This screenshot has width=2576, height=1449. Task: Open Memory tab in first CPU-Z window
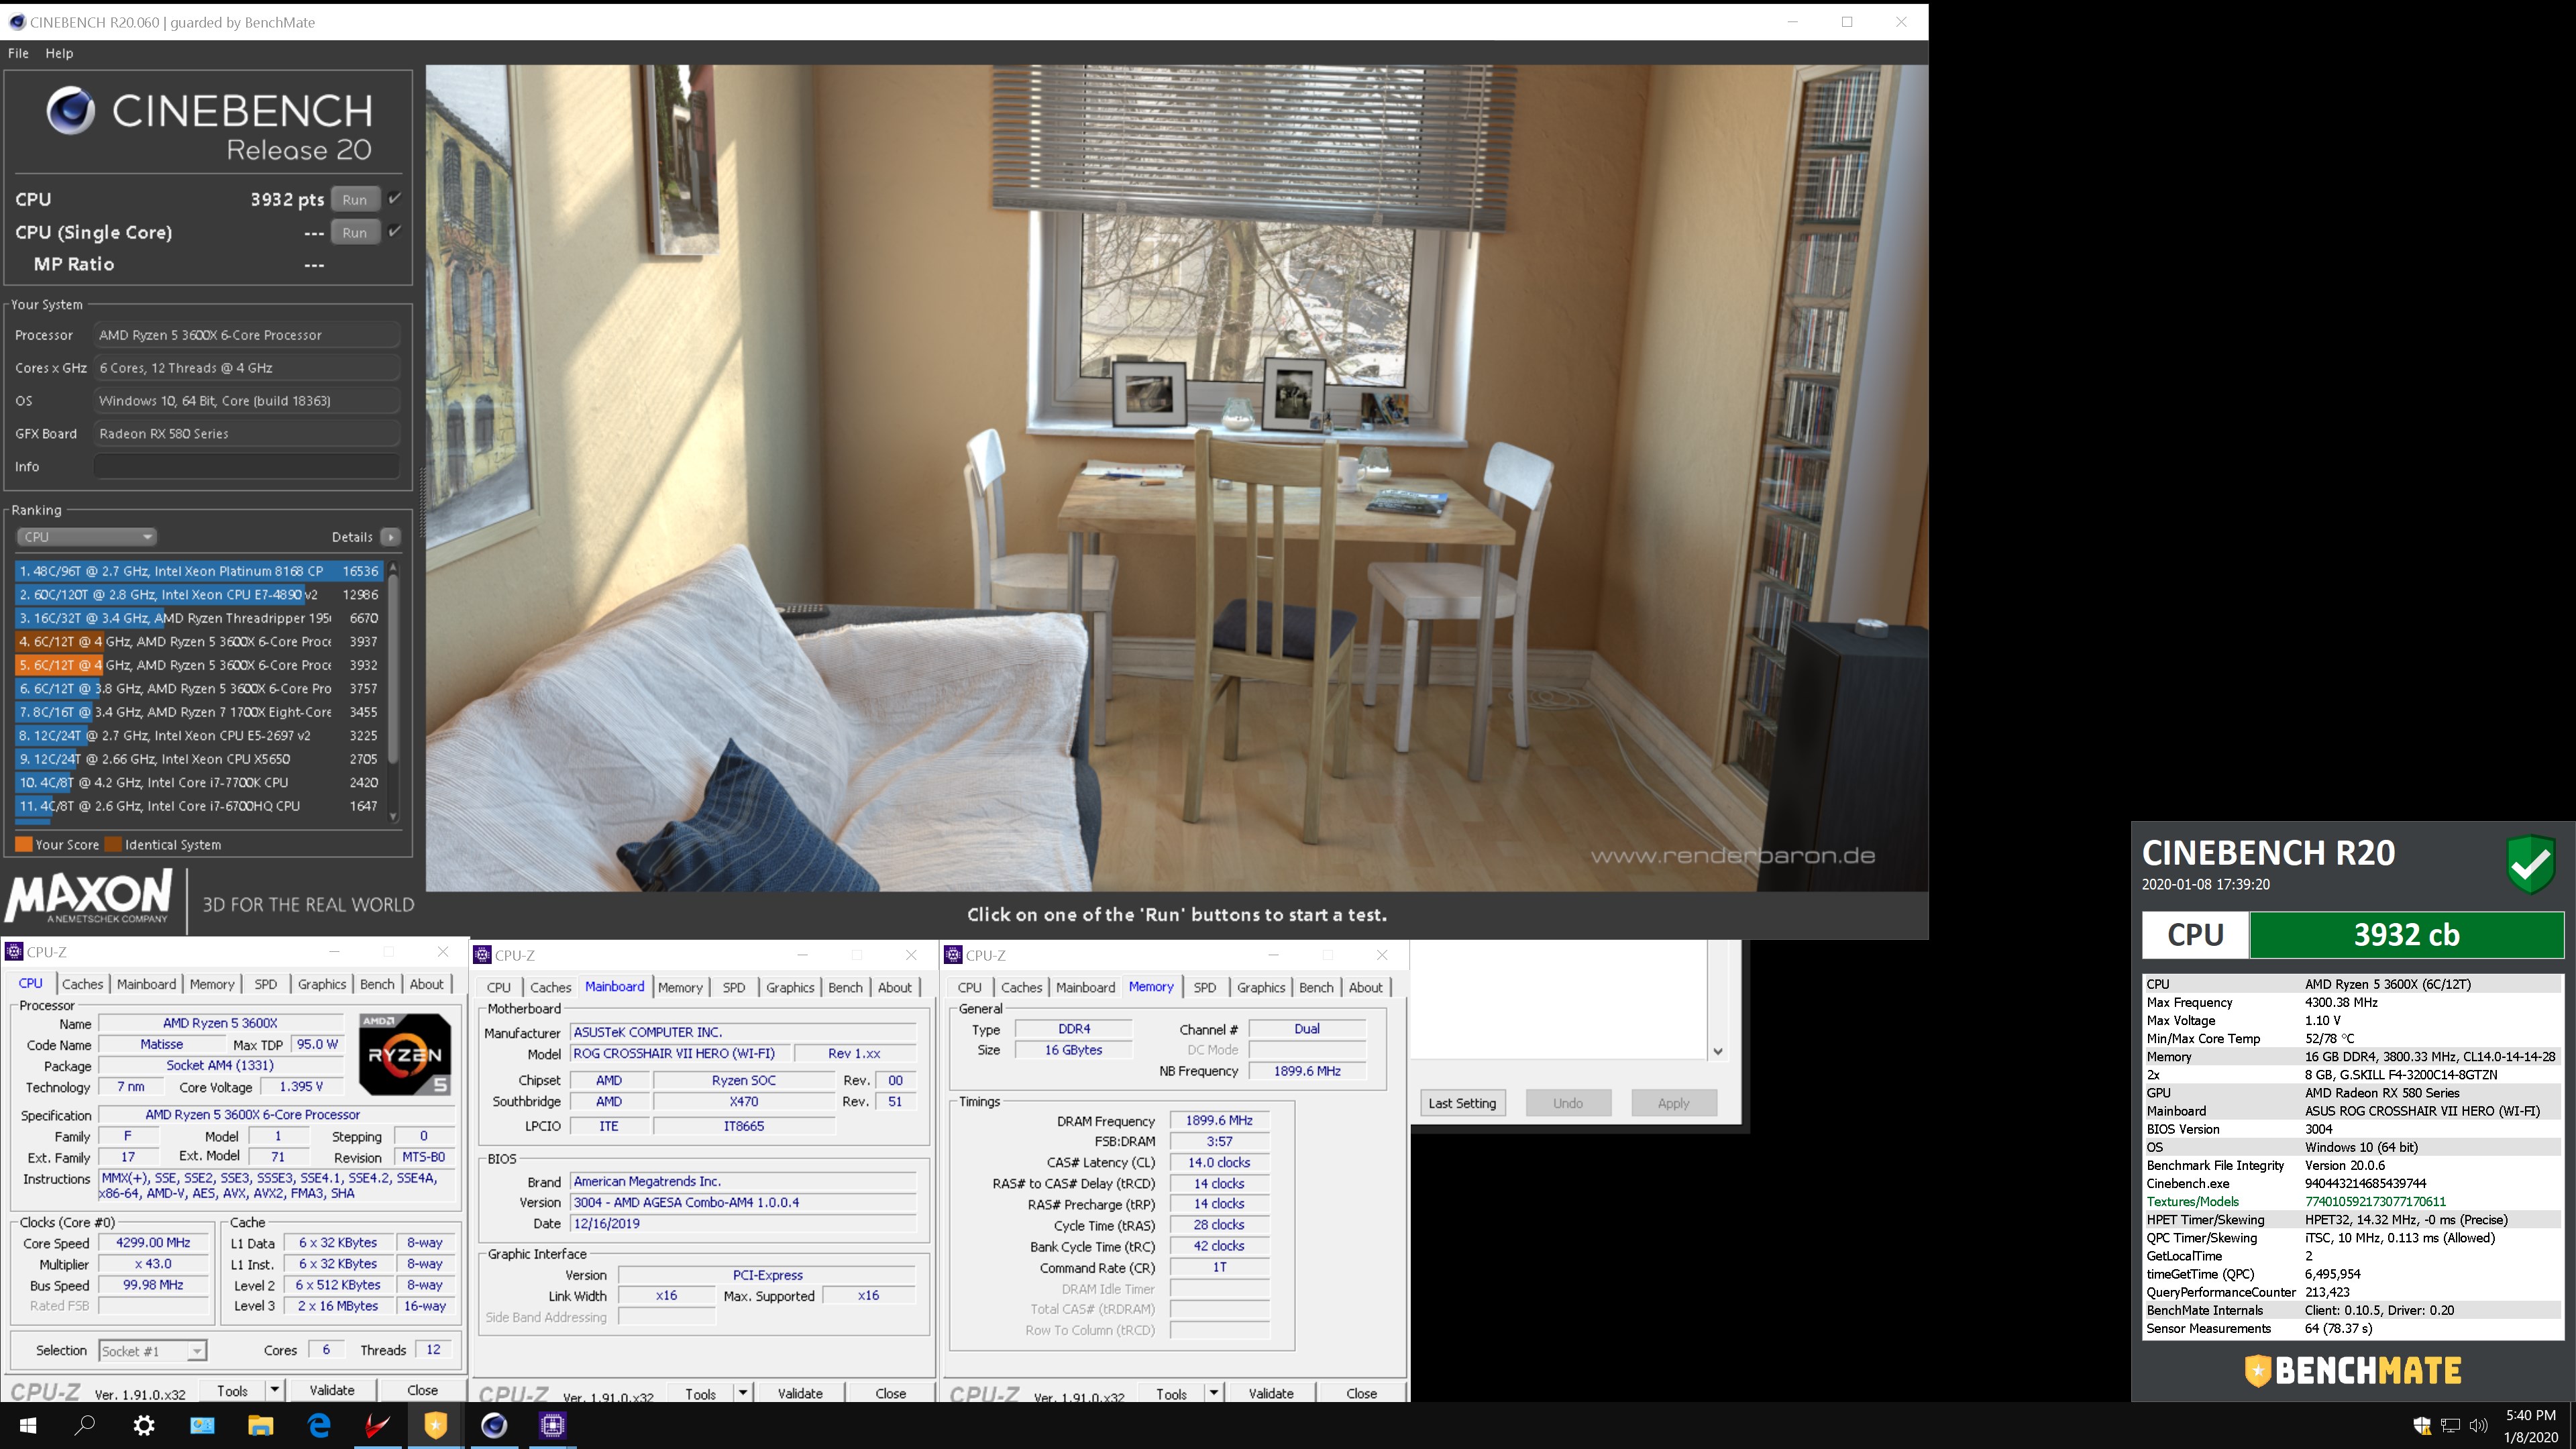(x=212, y=984)
